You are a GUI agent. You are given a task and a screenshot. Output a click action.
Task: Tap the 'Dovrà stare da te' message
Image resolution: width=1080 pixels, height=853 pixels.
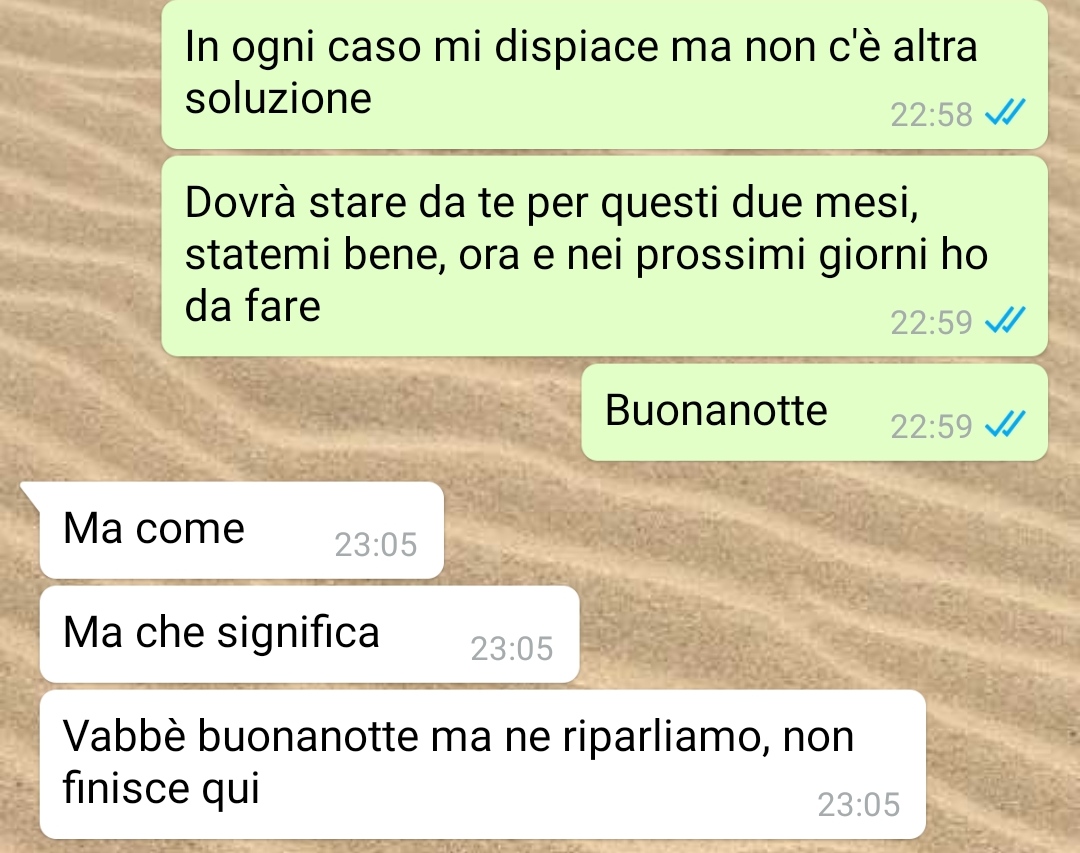coord(604,256)
